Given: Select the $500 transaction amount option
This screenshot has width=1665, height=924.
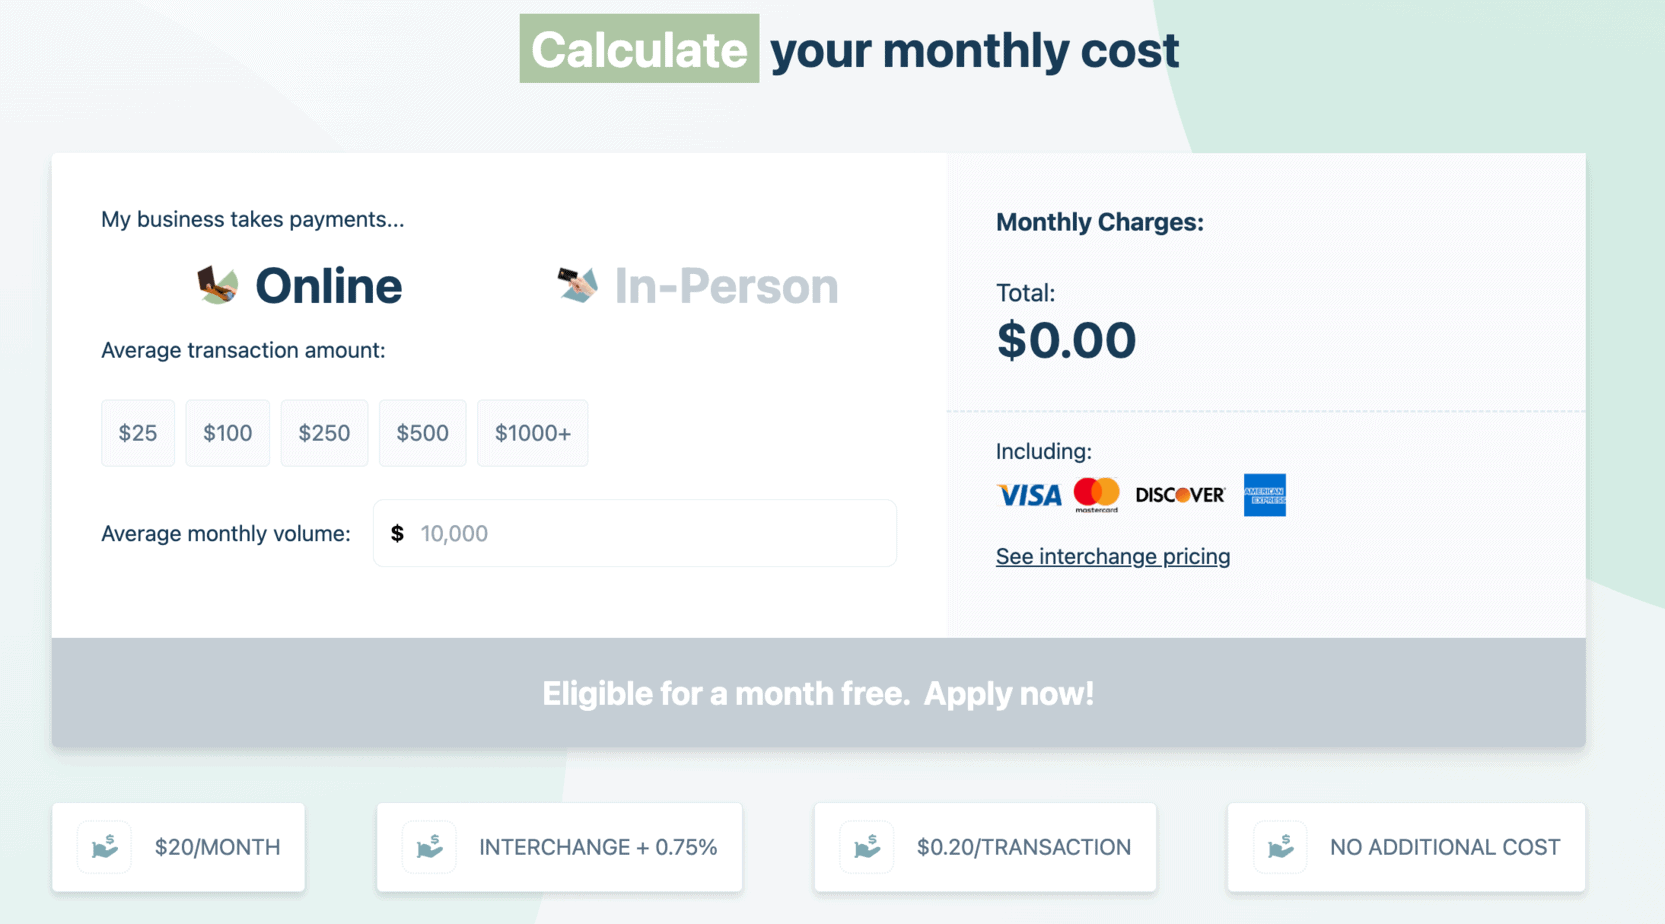Looking at the screenshot, I should click(x=422, y=433).
